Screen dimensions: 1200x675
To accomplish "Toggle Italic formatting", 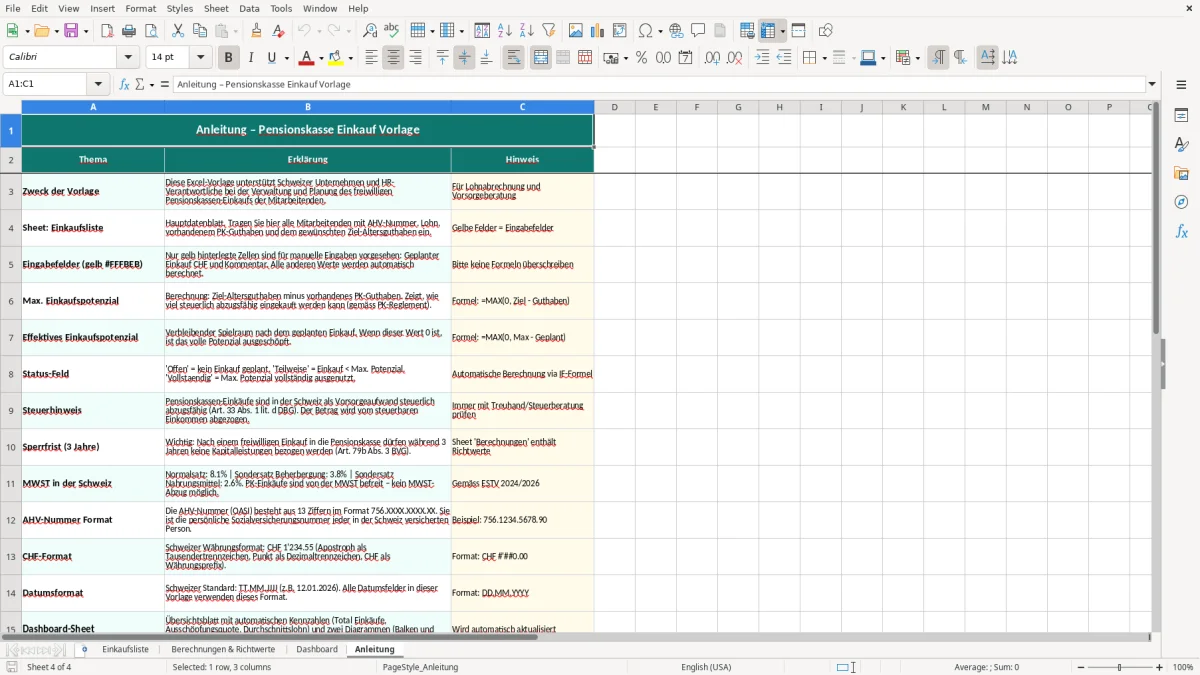I will (251, 58).
